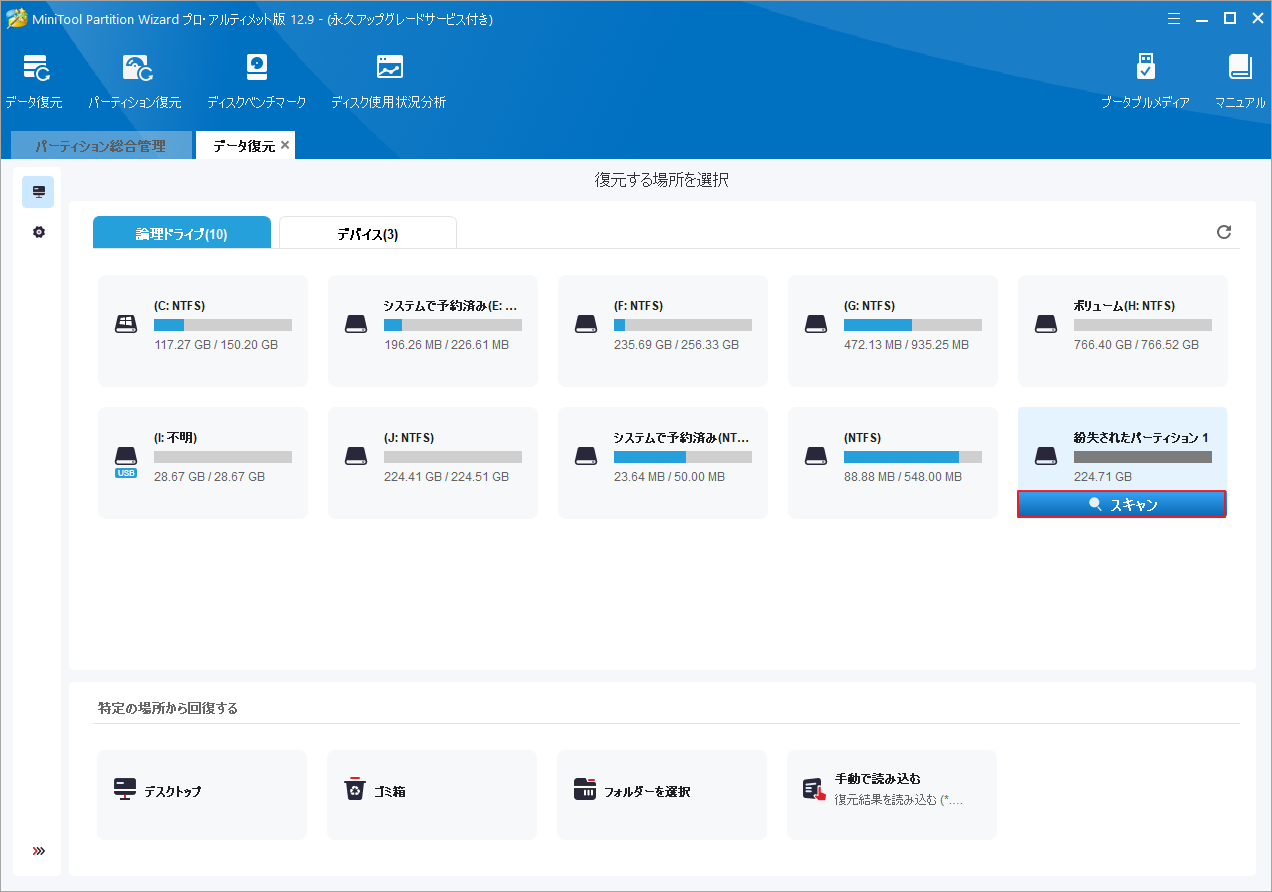Open パーティション復元 toolbar icon
The height and width of the screenshot is (892, 1272).
click(137, 68)
